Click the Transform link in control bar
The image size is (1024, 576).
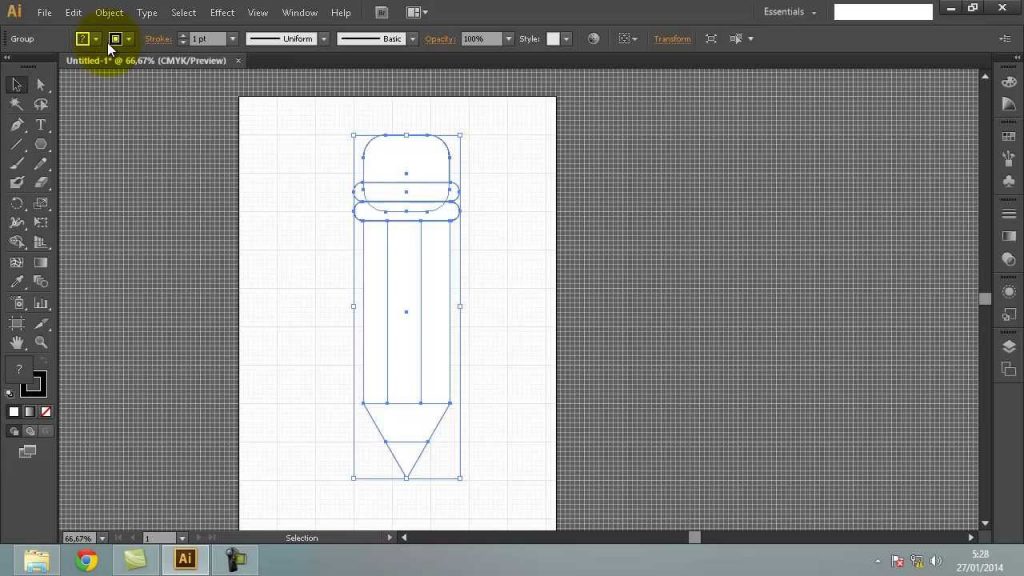tap(671, 38)
